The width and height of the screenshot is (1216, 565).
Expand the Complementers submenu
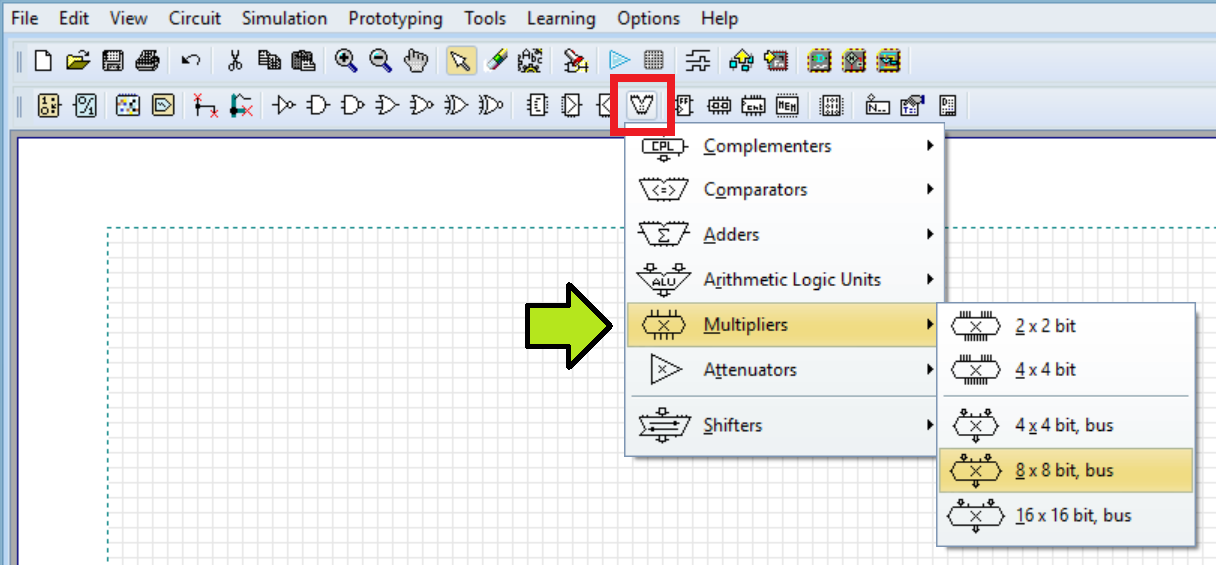[x=785, y=146]
